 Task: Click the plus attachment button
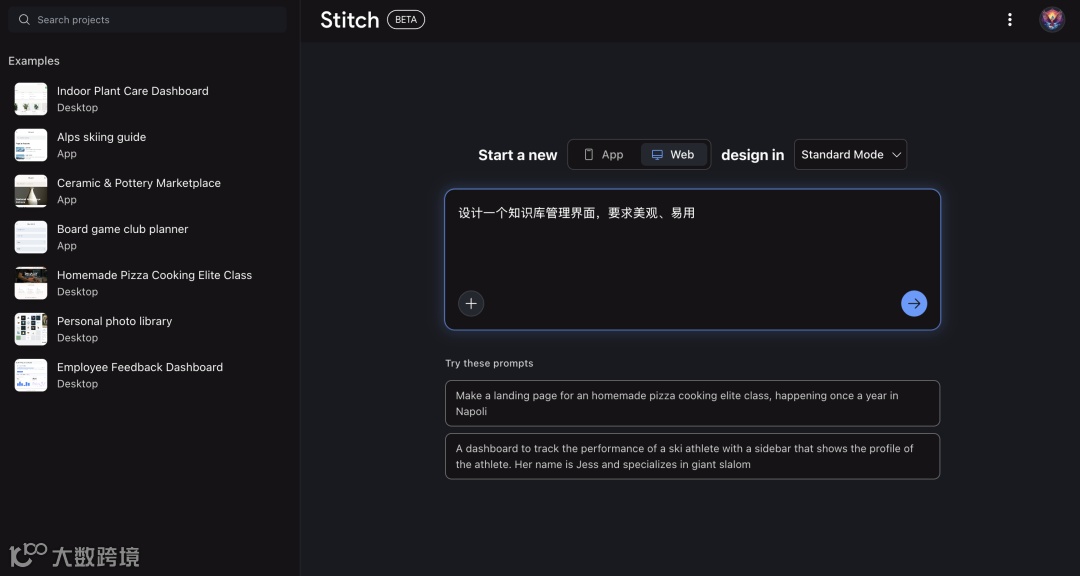[x=471, y=303]
